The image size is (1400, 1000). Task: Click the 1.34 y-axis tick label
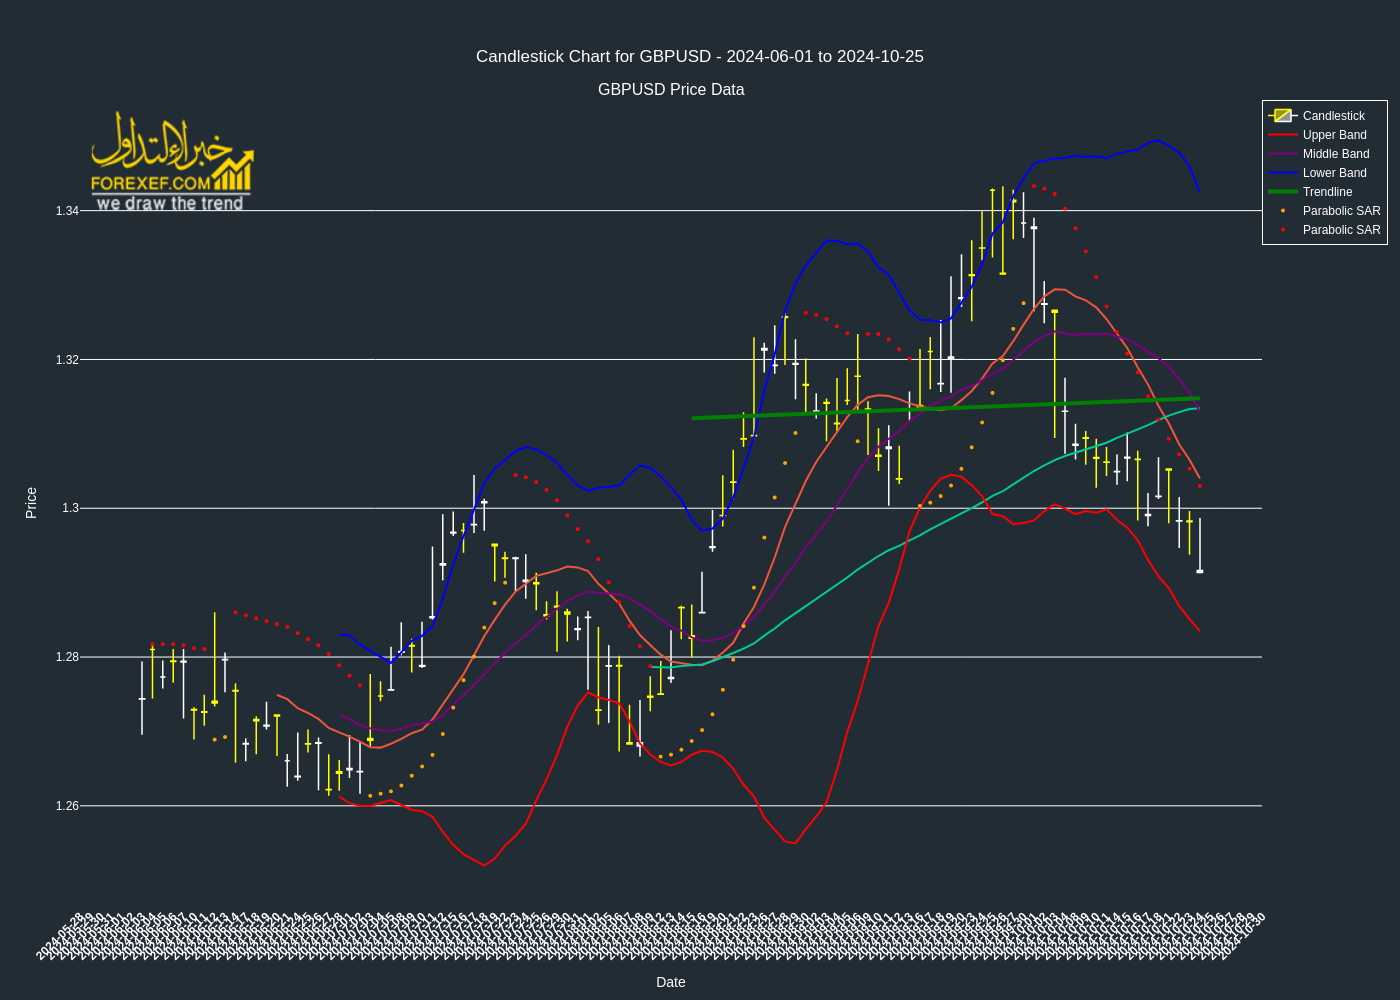(x=67, y=211)
